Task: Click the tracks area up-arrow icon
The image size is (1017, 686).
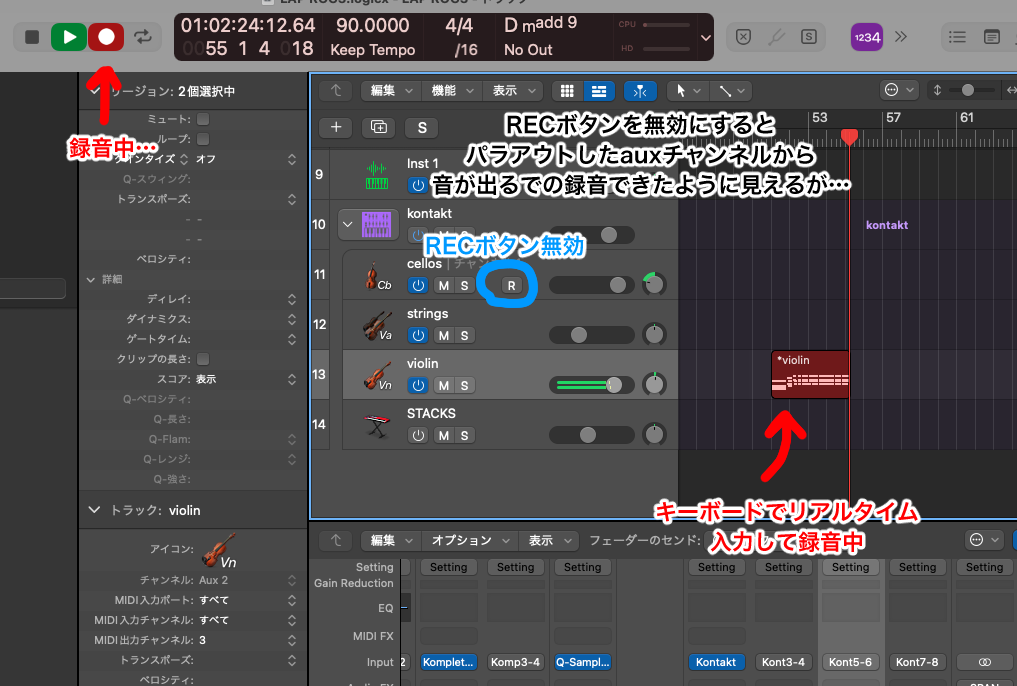Action: (336, 91)
